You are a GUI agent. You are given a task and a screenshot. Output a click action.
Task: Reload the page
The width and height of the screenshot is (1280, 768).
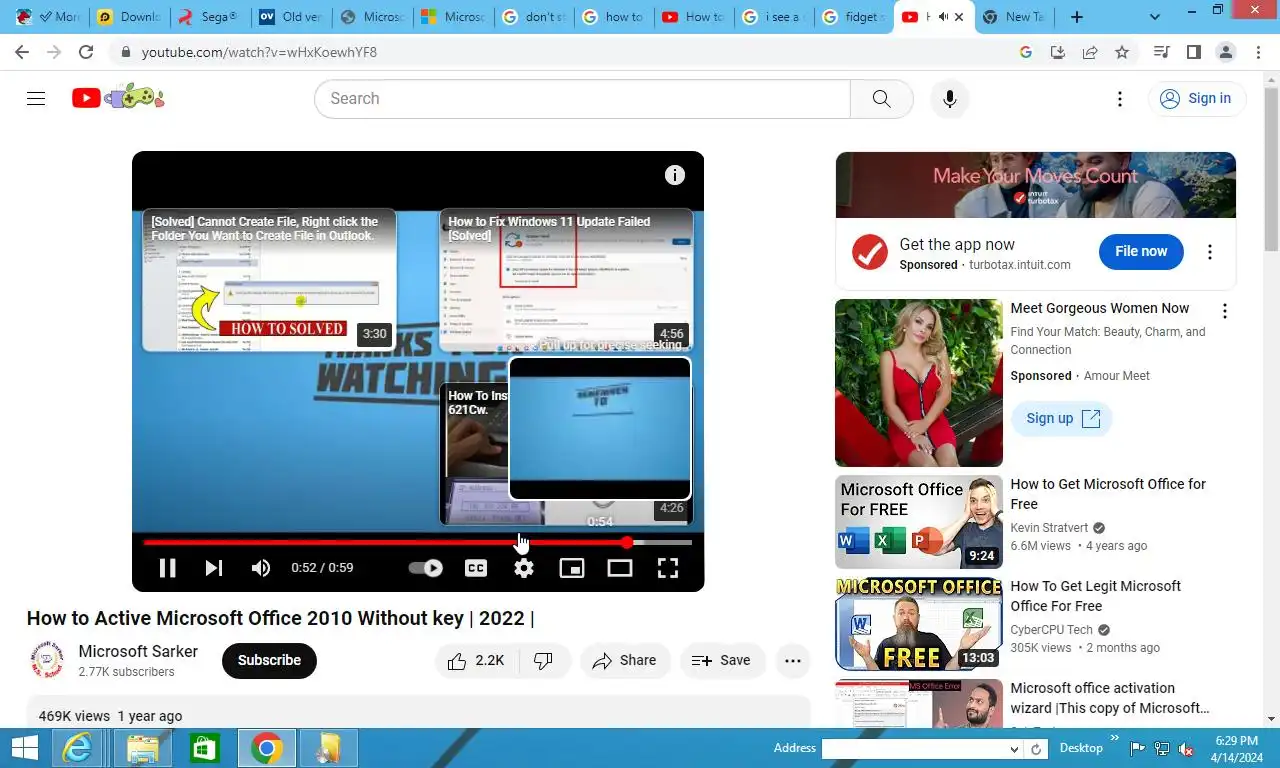[x=86, y=52]
